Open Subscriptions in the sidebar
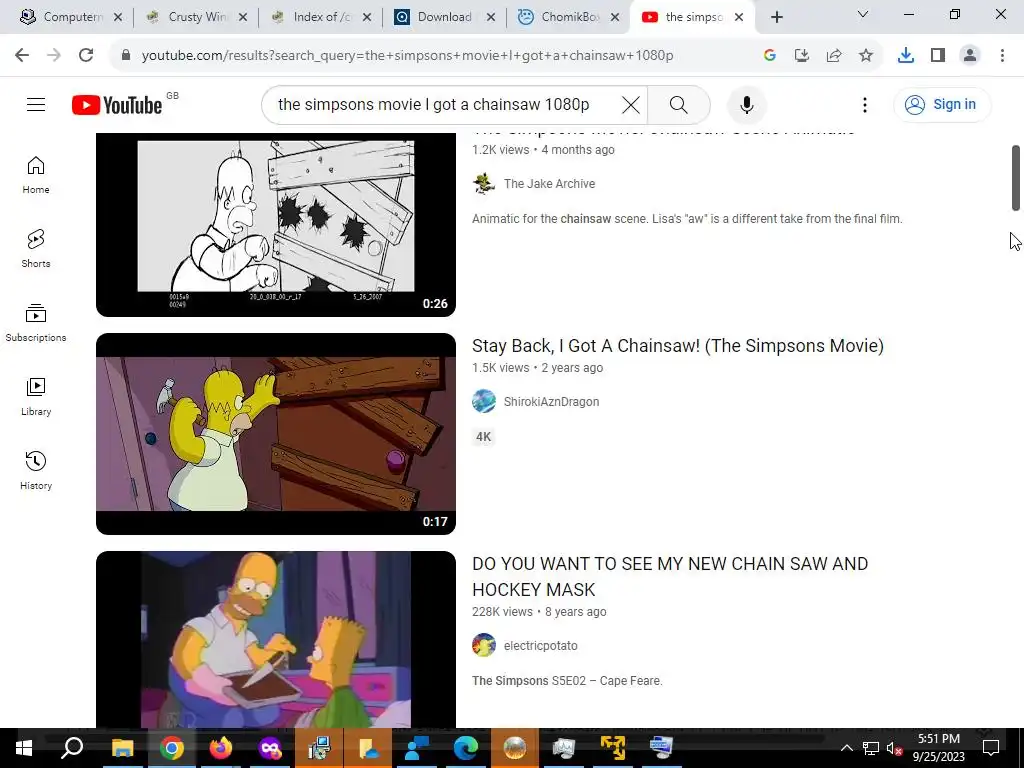Image resolution: width=1024 pixels, height=768 pixels. (36, 323)
